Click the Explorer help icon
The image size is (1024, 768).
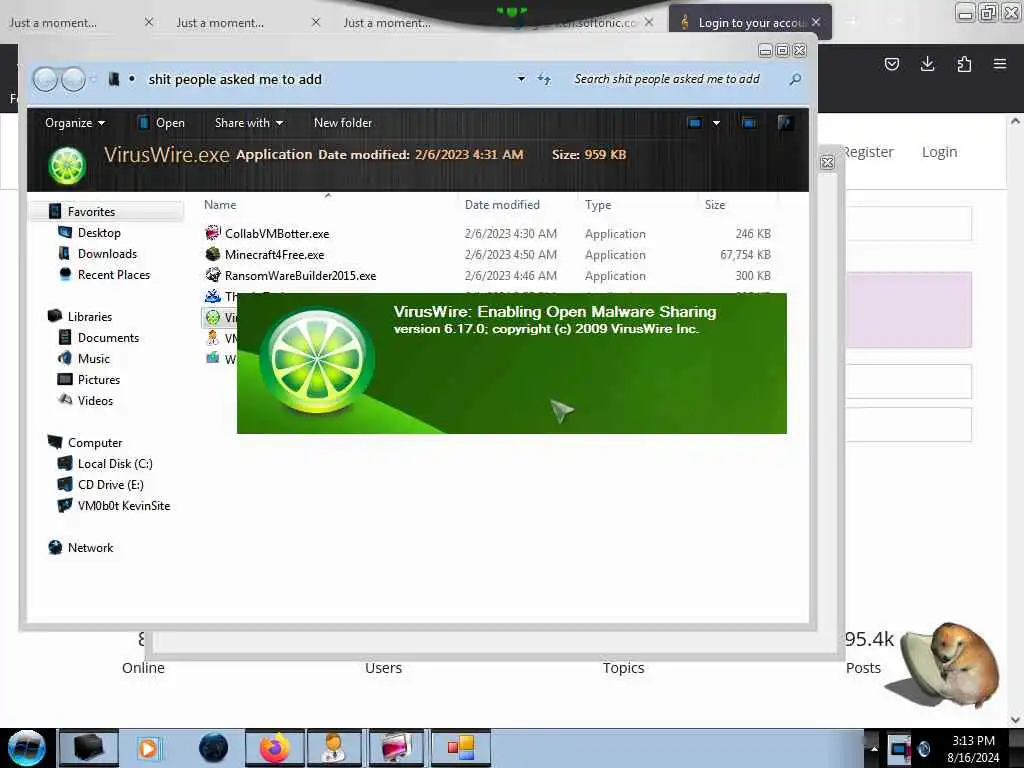pyautogui.click(x=785, y=123)
